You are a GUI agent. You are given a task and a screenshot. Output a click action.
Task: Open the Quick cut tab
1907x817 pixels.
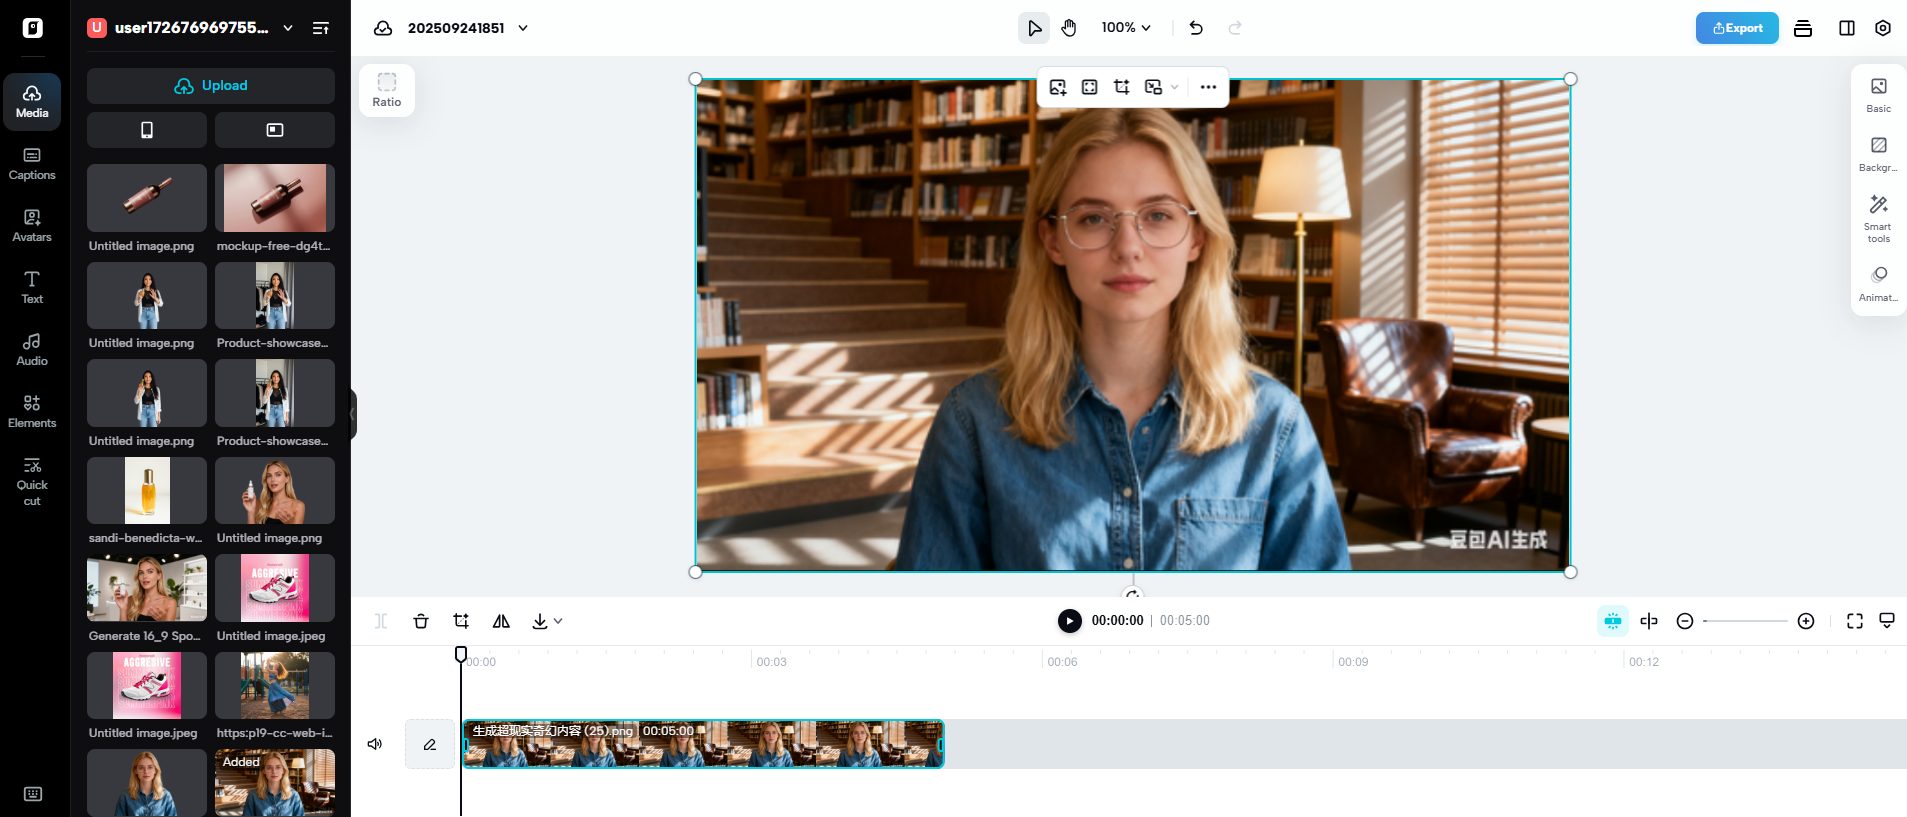pos(32,481)
